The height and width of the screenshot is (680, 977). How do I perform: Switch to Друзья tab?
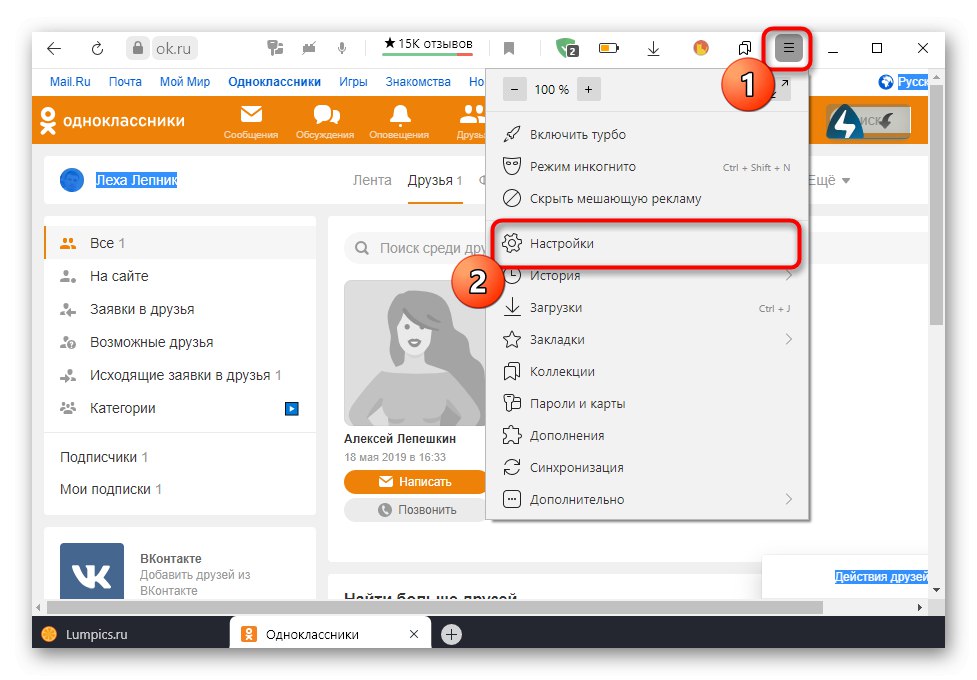coord(435,180)
